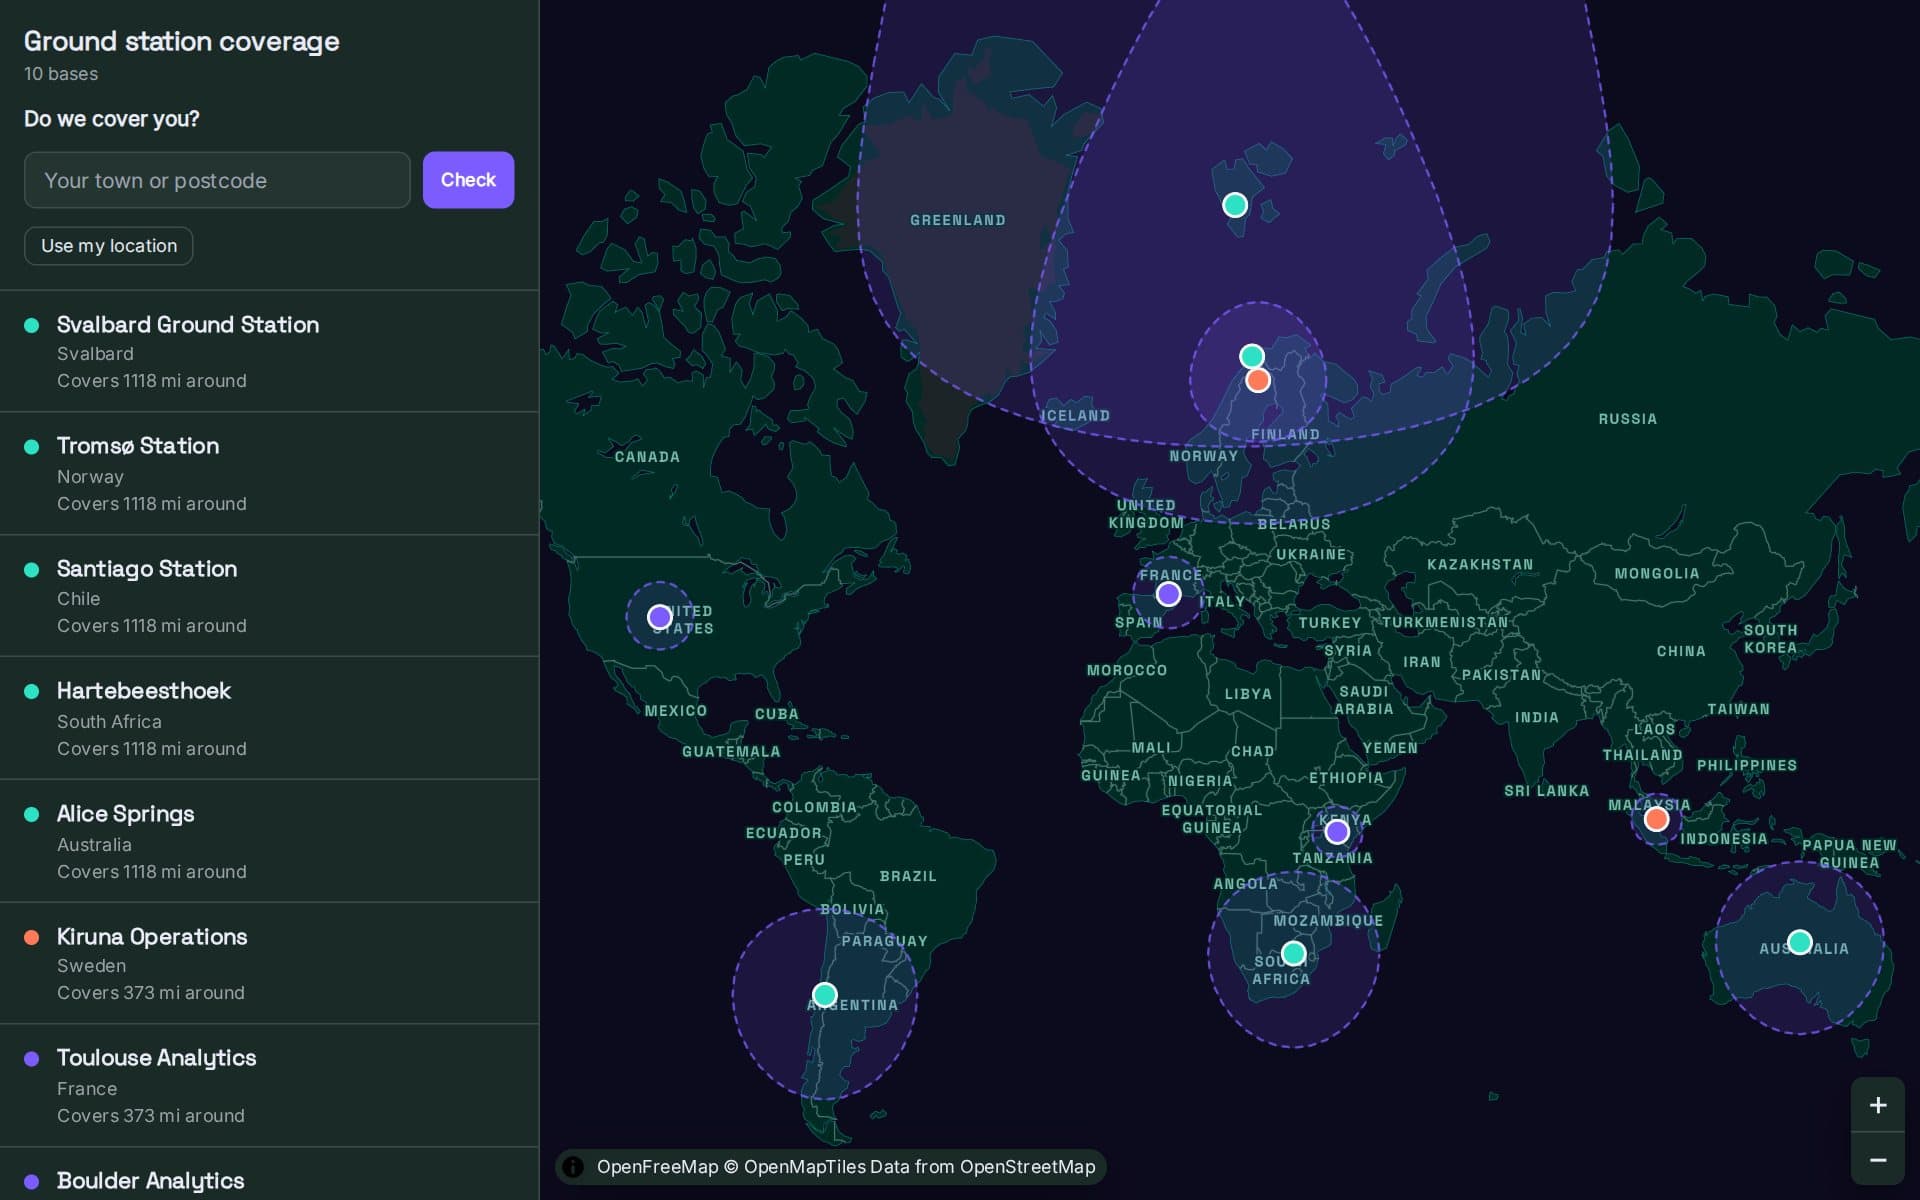Click the CANADA map label
The image size is (1920, 1200).
click(x=647, y=457)
